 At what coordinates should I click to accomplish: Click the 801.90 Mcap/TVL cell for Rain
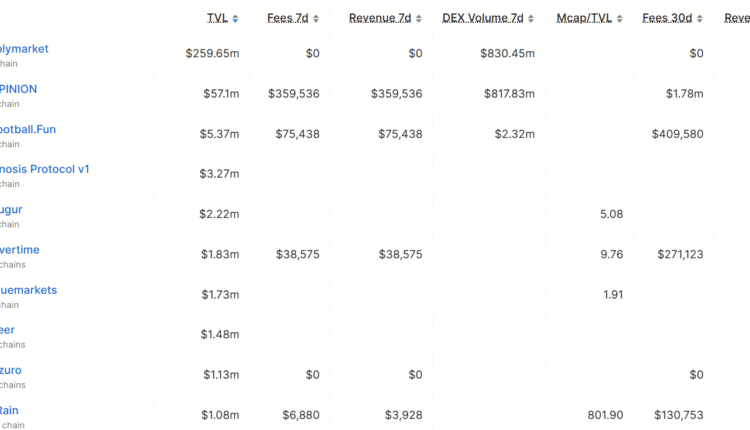click(603, 414)
